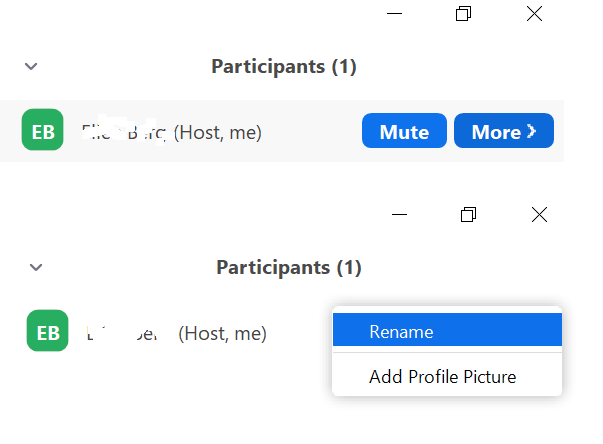The width and height of the screenshot is (603, 444).
Task: Mute the host participant
Action: coord(404,131)
